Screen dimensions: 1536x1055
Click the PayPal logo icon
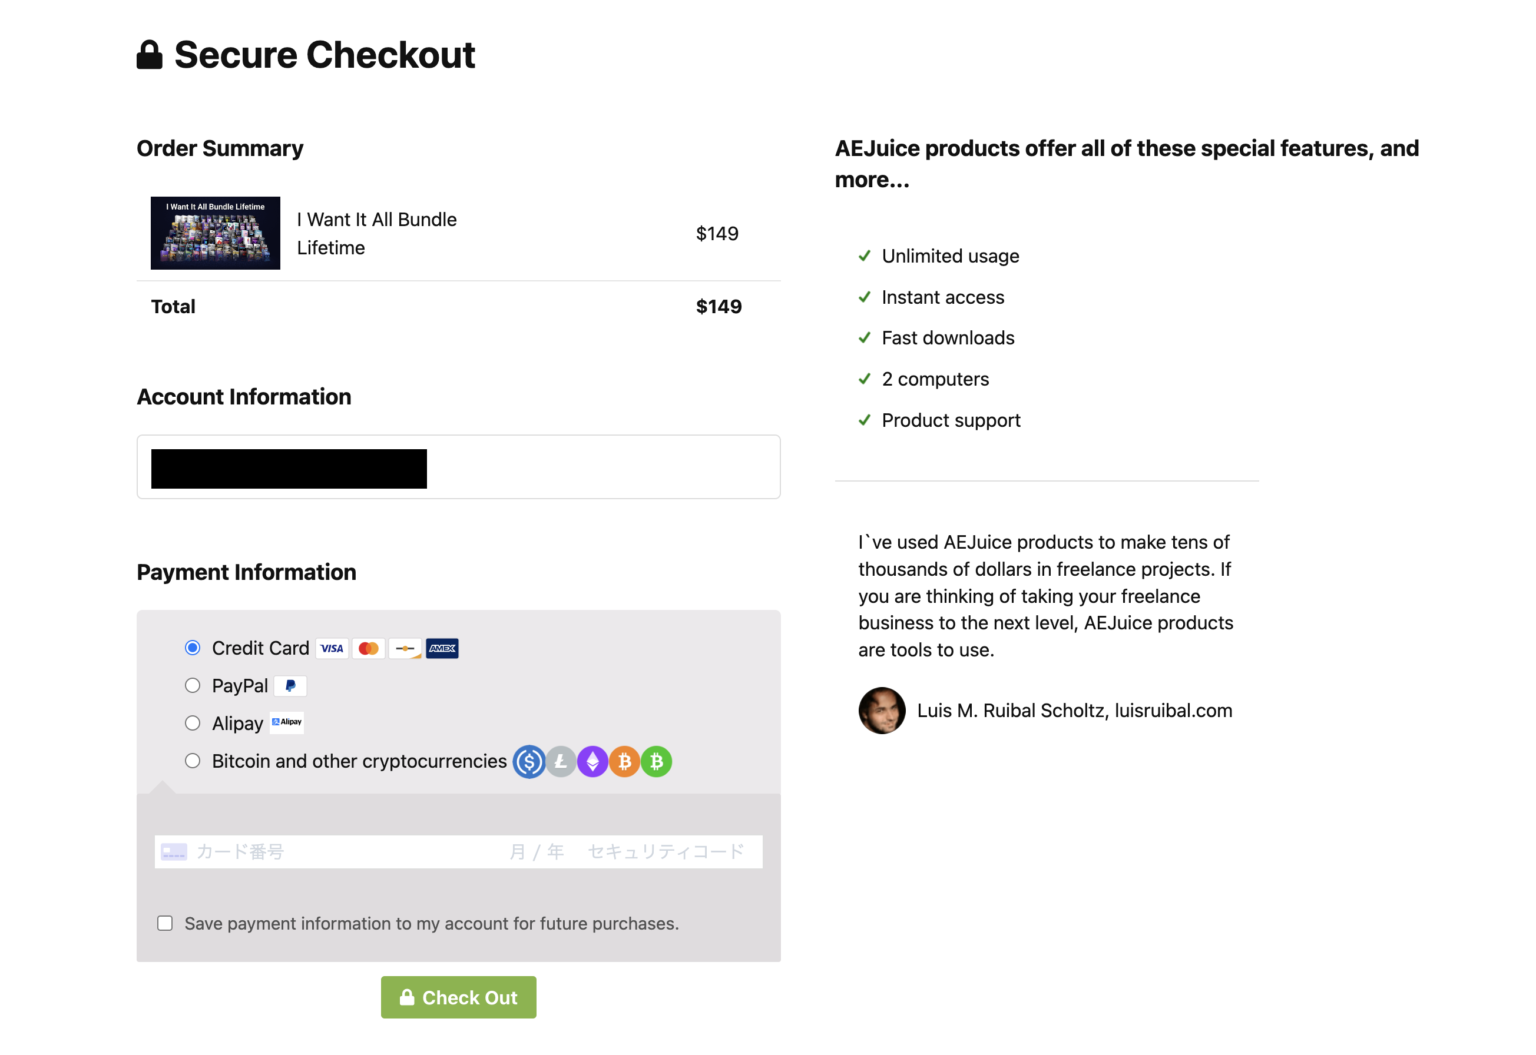tap(290, 686)
